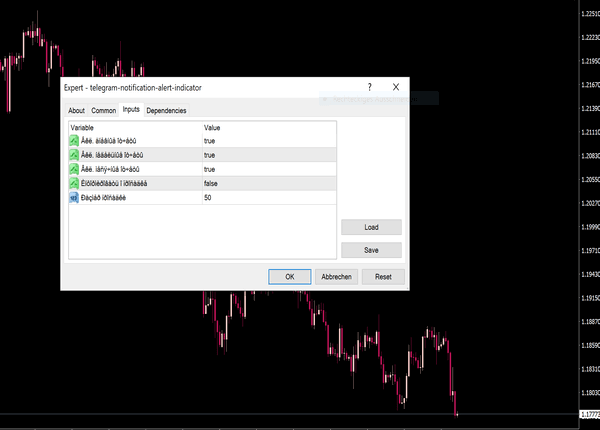Edit the value 50 cell
Image resolution: width=600 pixels, height=430 pixels.
tap(269, 197)
